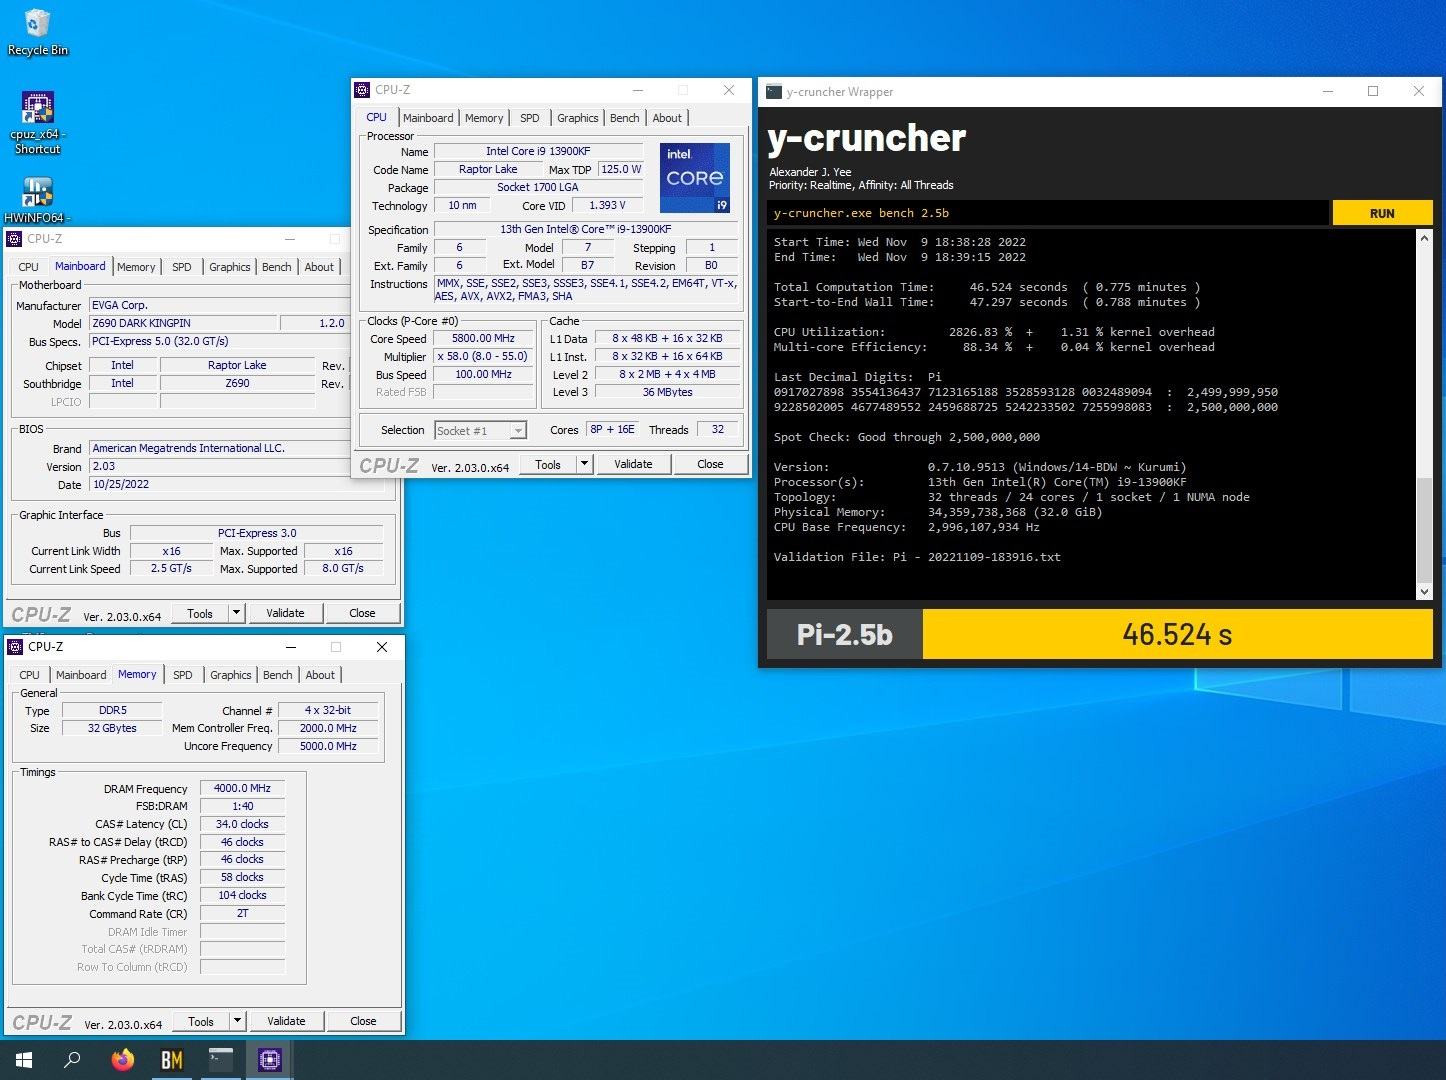Viewport: 1446px width, 1080px height.
Task: Open the Recycle Bin desktop icon
Action: (37, 33)
